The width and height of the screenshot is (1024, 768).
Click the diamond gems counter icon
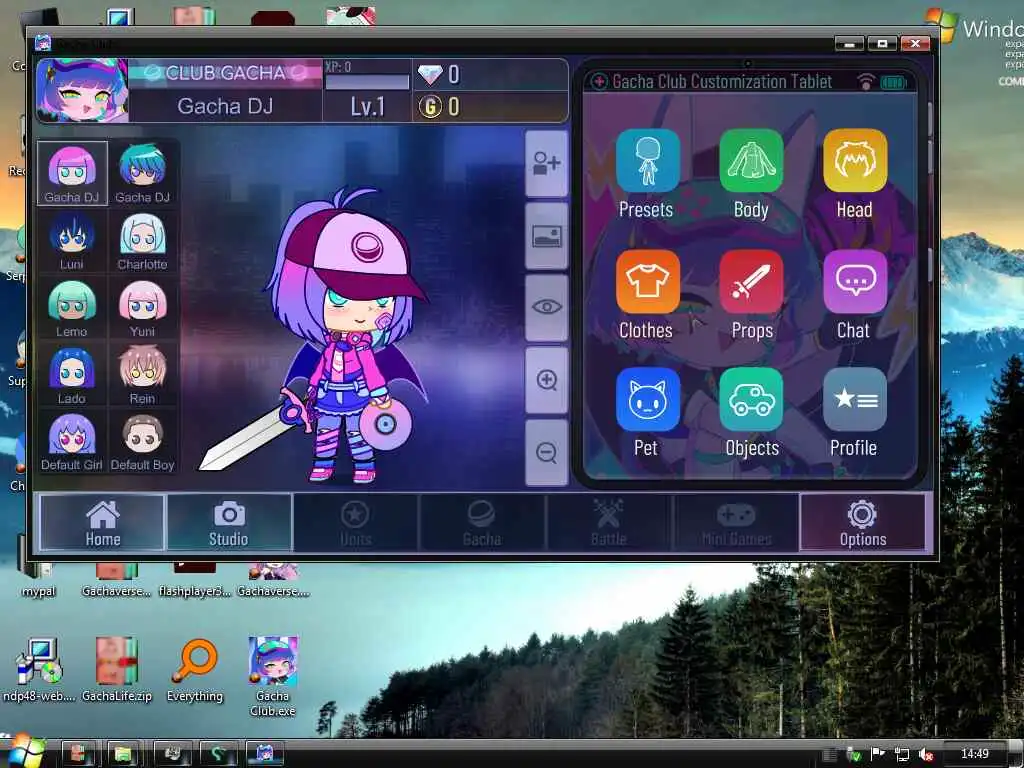coord(430,75)
